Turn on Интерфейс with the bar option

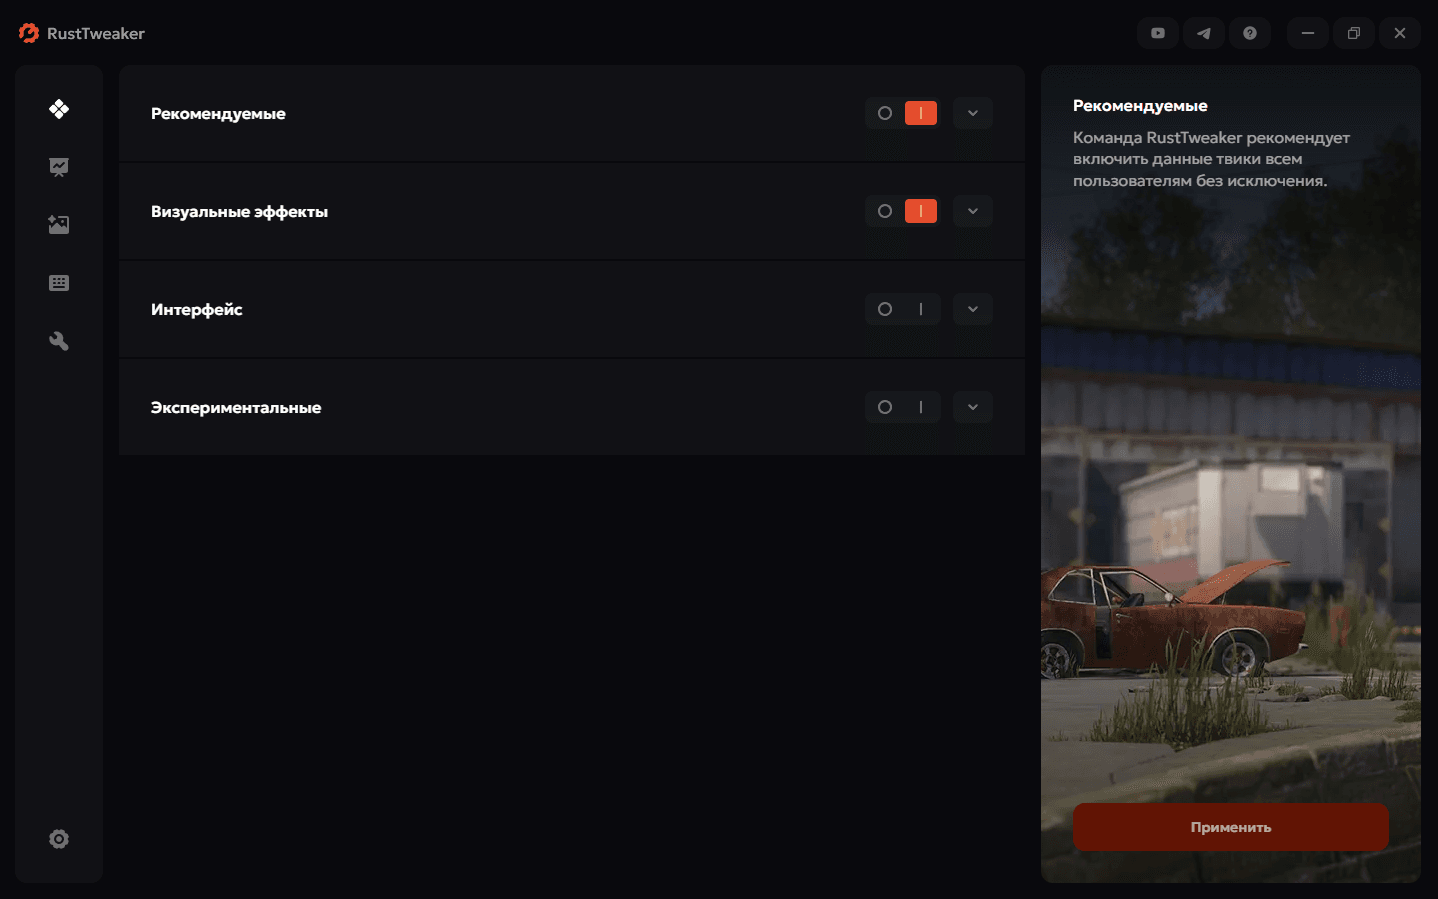pyautogui.click(x=921, y=309)
